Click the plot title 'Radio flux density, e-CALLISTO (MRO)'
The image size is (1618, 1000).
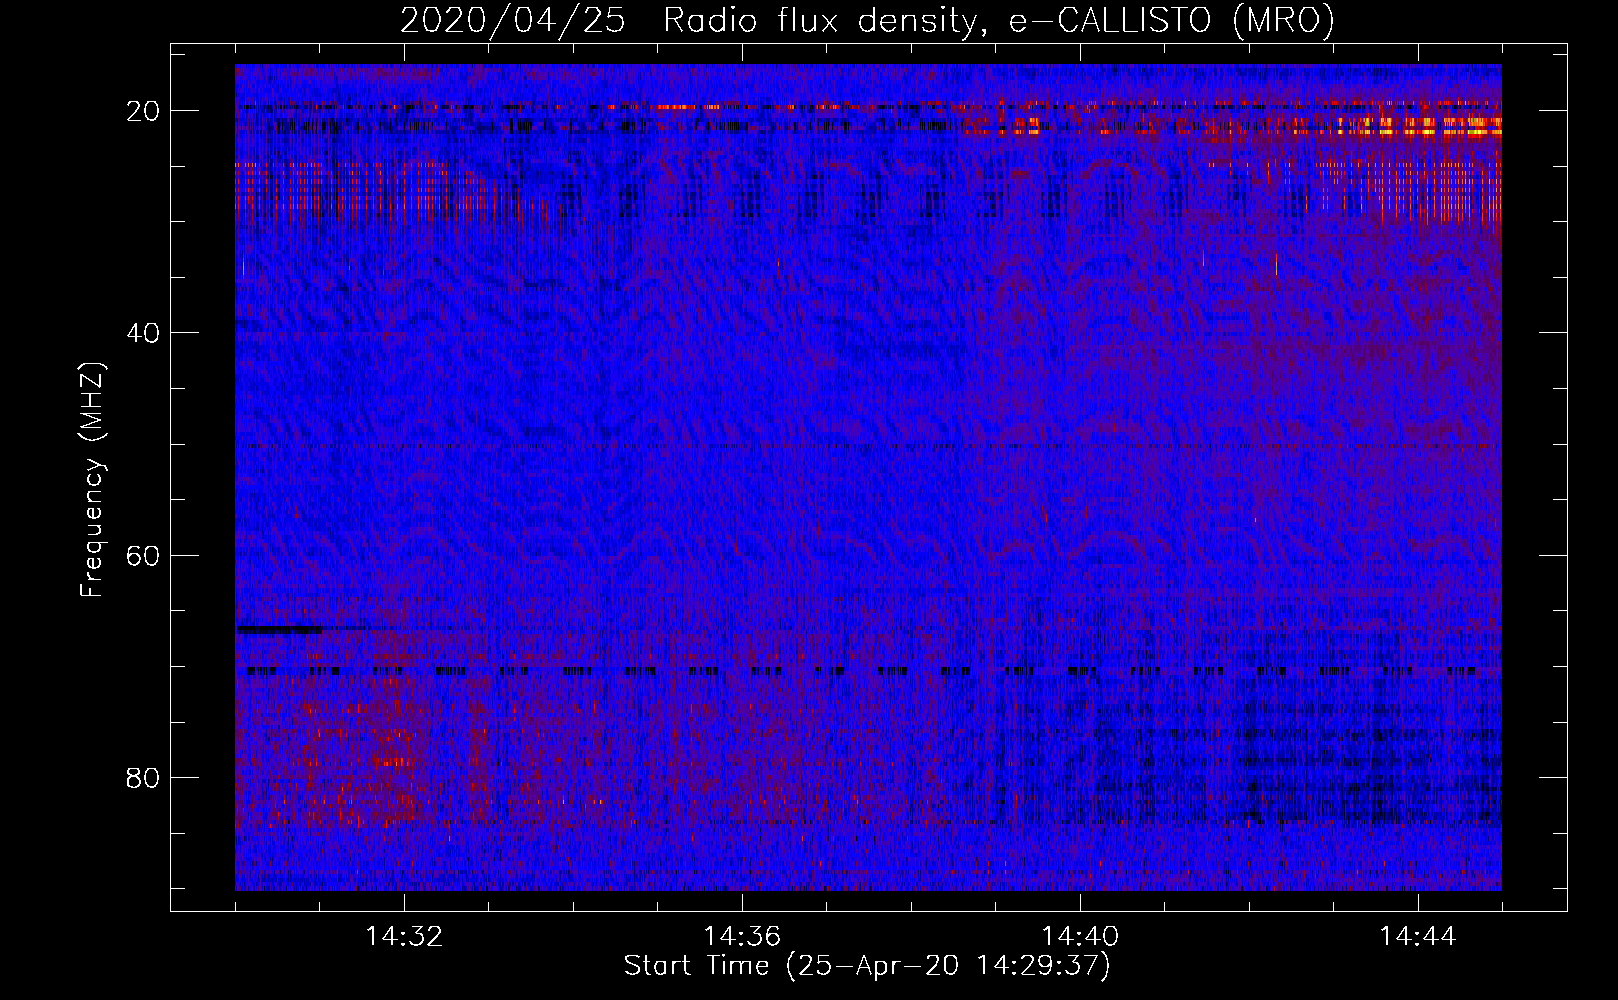(x=998, y=20)
